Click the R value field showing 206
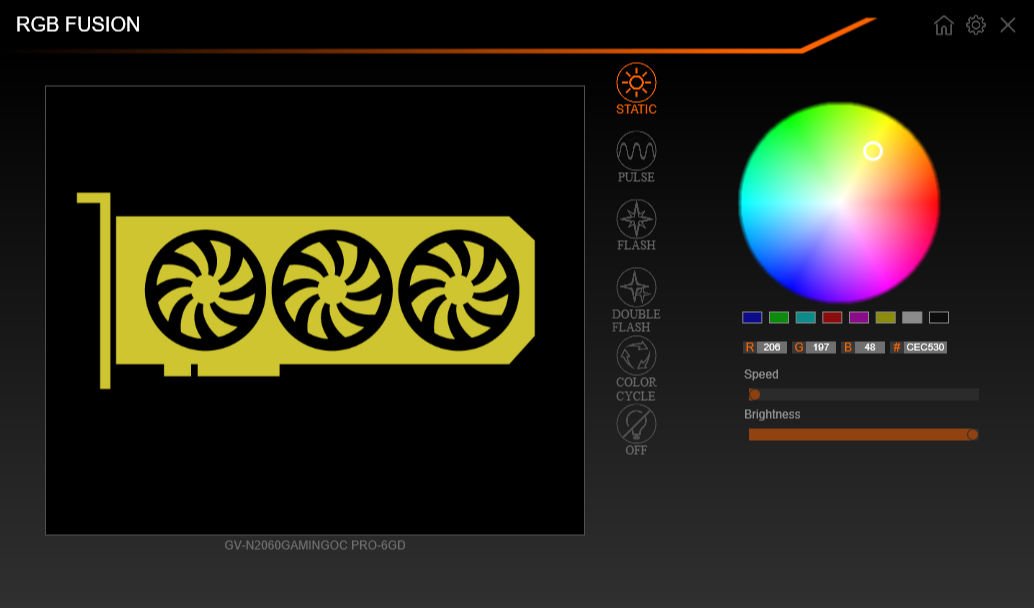This screenshot has height=608, width=1034. click(x=772, y=348)
